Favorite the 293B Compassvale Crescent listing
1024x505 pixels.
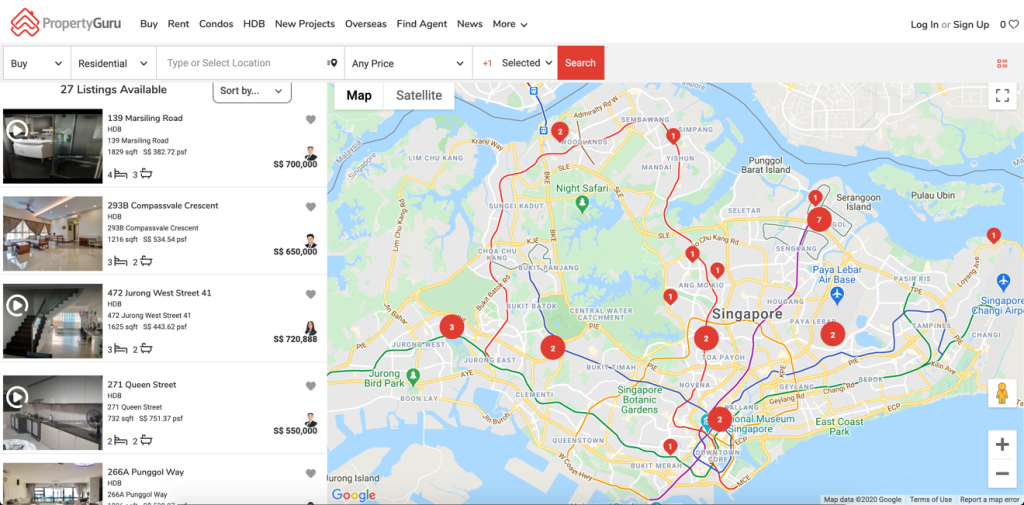point(311,207)
